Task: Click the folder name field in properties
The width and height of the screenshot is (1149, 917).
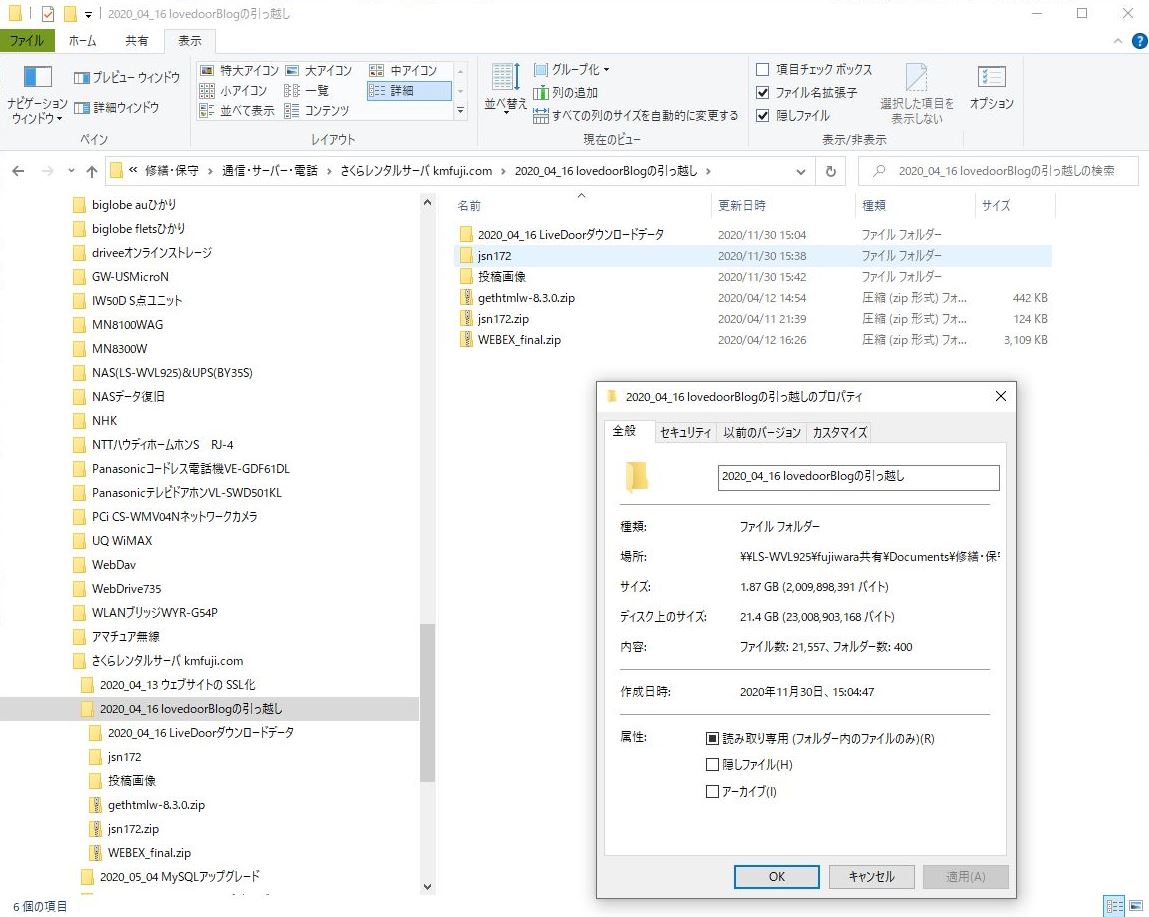Action: tap(858, 477)
